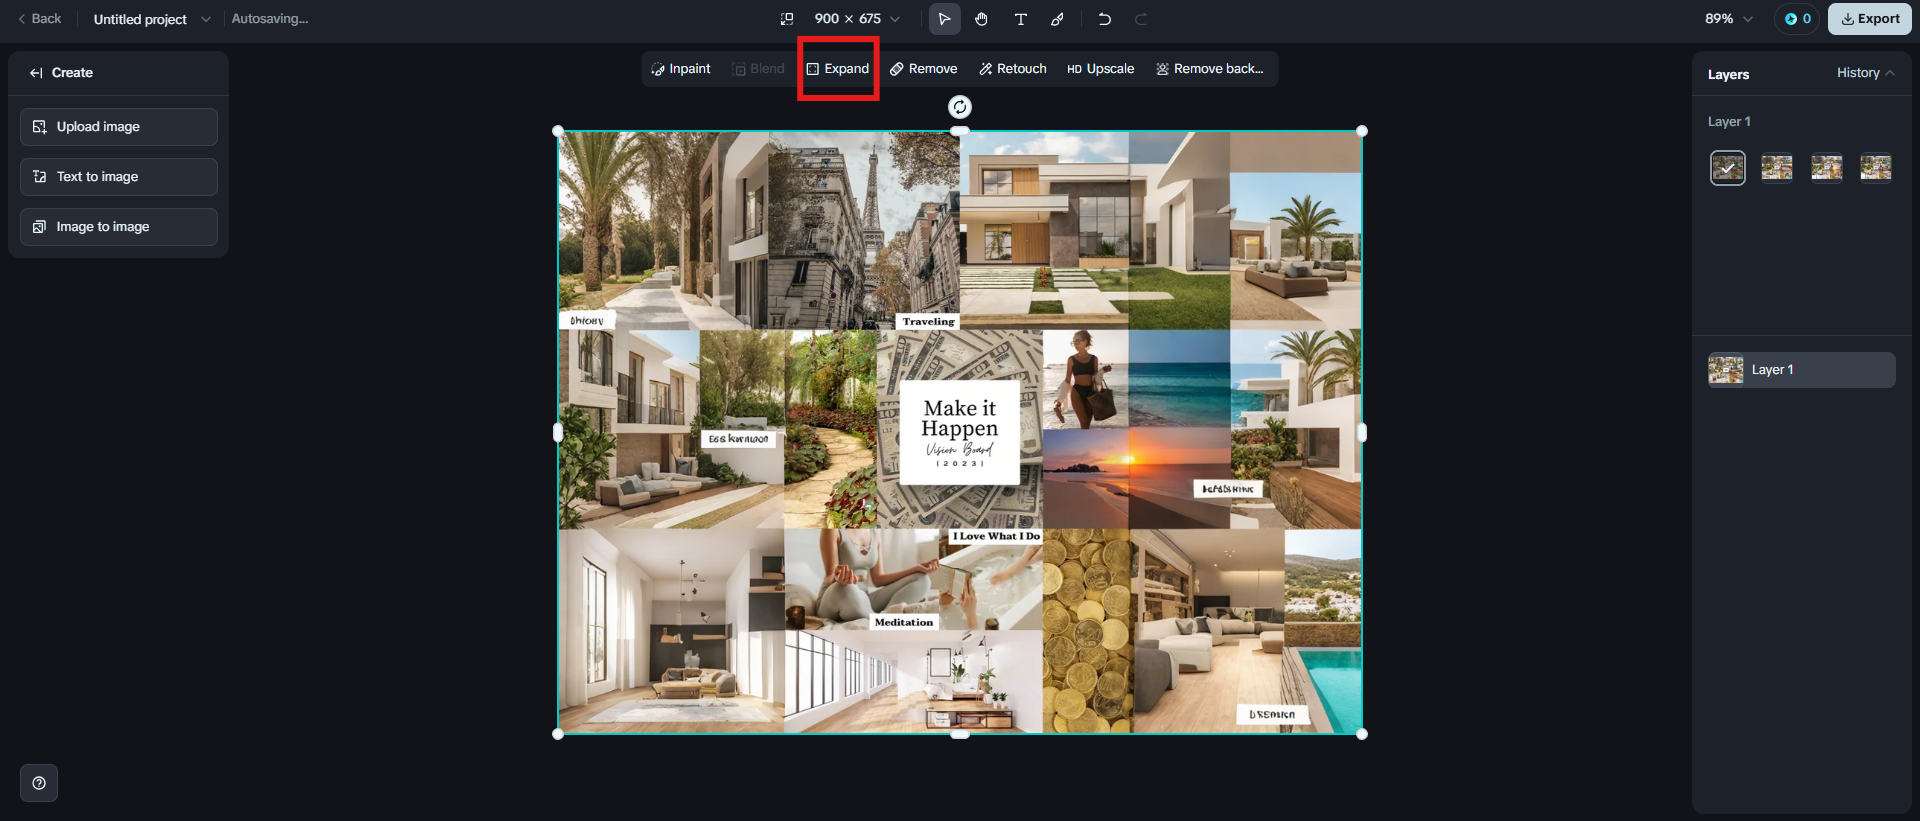
Task: Click the canvas resize icon beside the dimensions
Action: coord(787,19)
